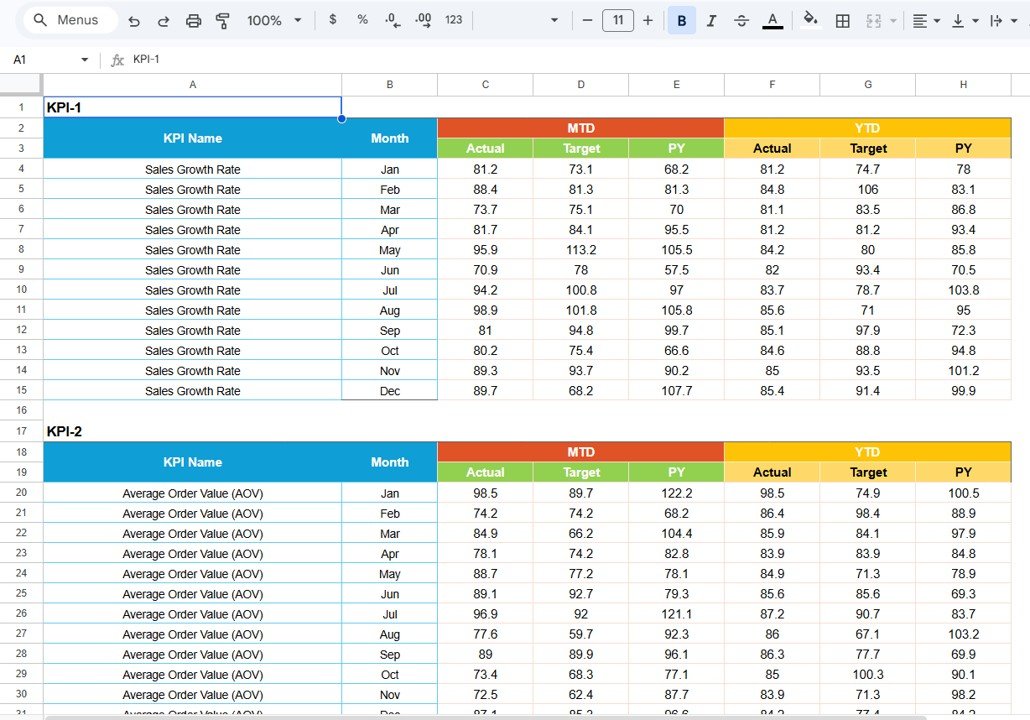
Task: Open the fill color picker
Action: (x=809, y=20)
